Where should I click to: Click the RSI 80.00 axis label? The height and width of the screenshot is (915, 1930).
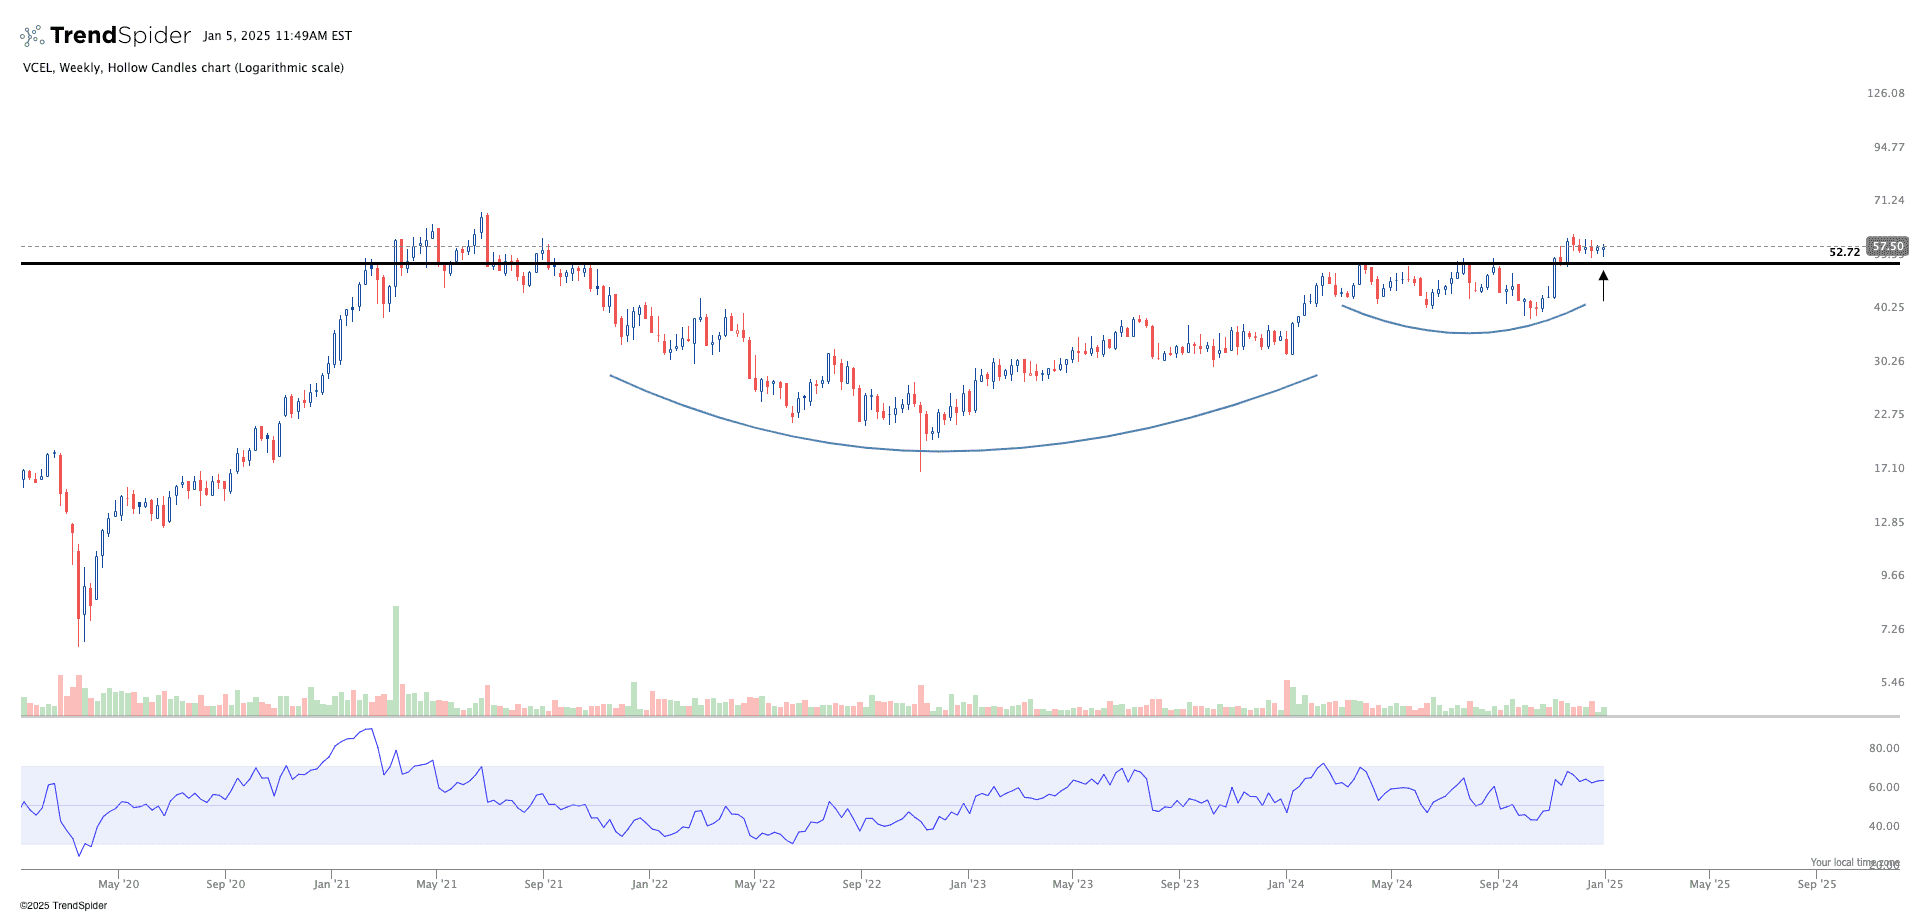[x=1884, y=748]
